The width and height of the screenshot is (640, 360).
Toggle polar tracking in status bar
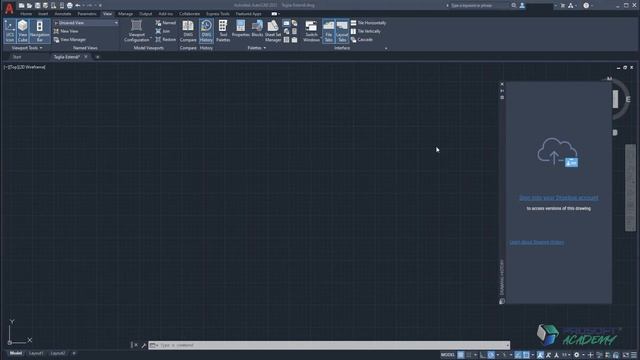tap(491, 355)
